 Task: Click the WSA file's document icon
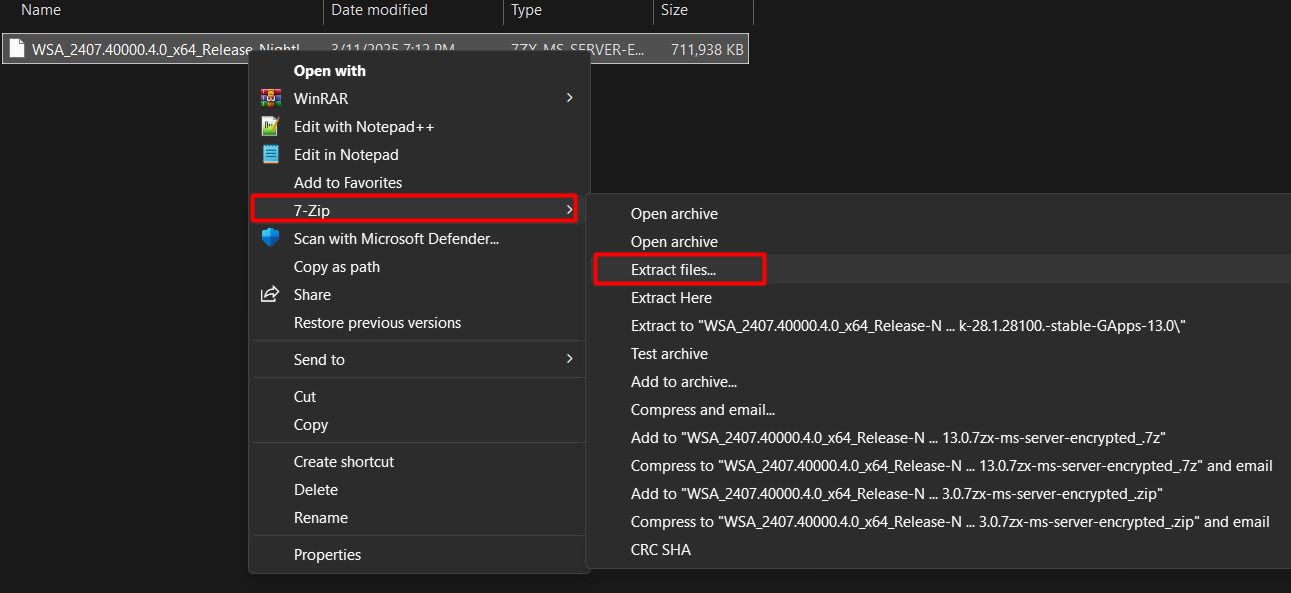pos(17,49)
